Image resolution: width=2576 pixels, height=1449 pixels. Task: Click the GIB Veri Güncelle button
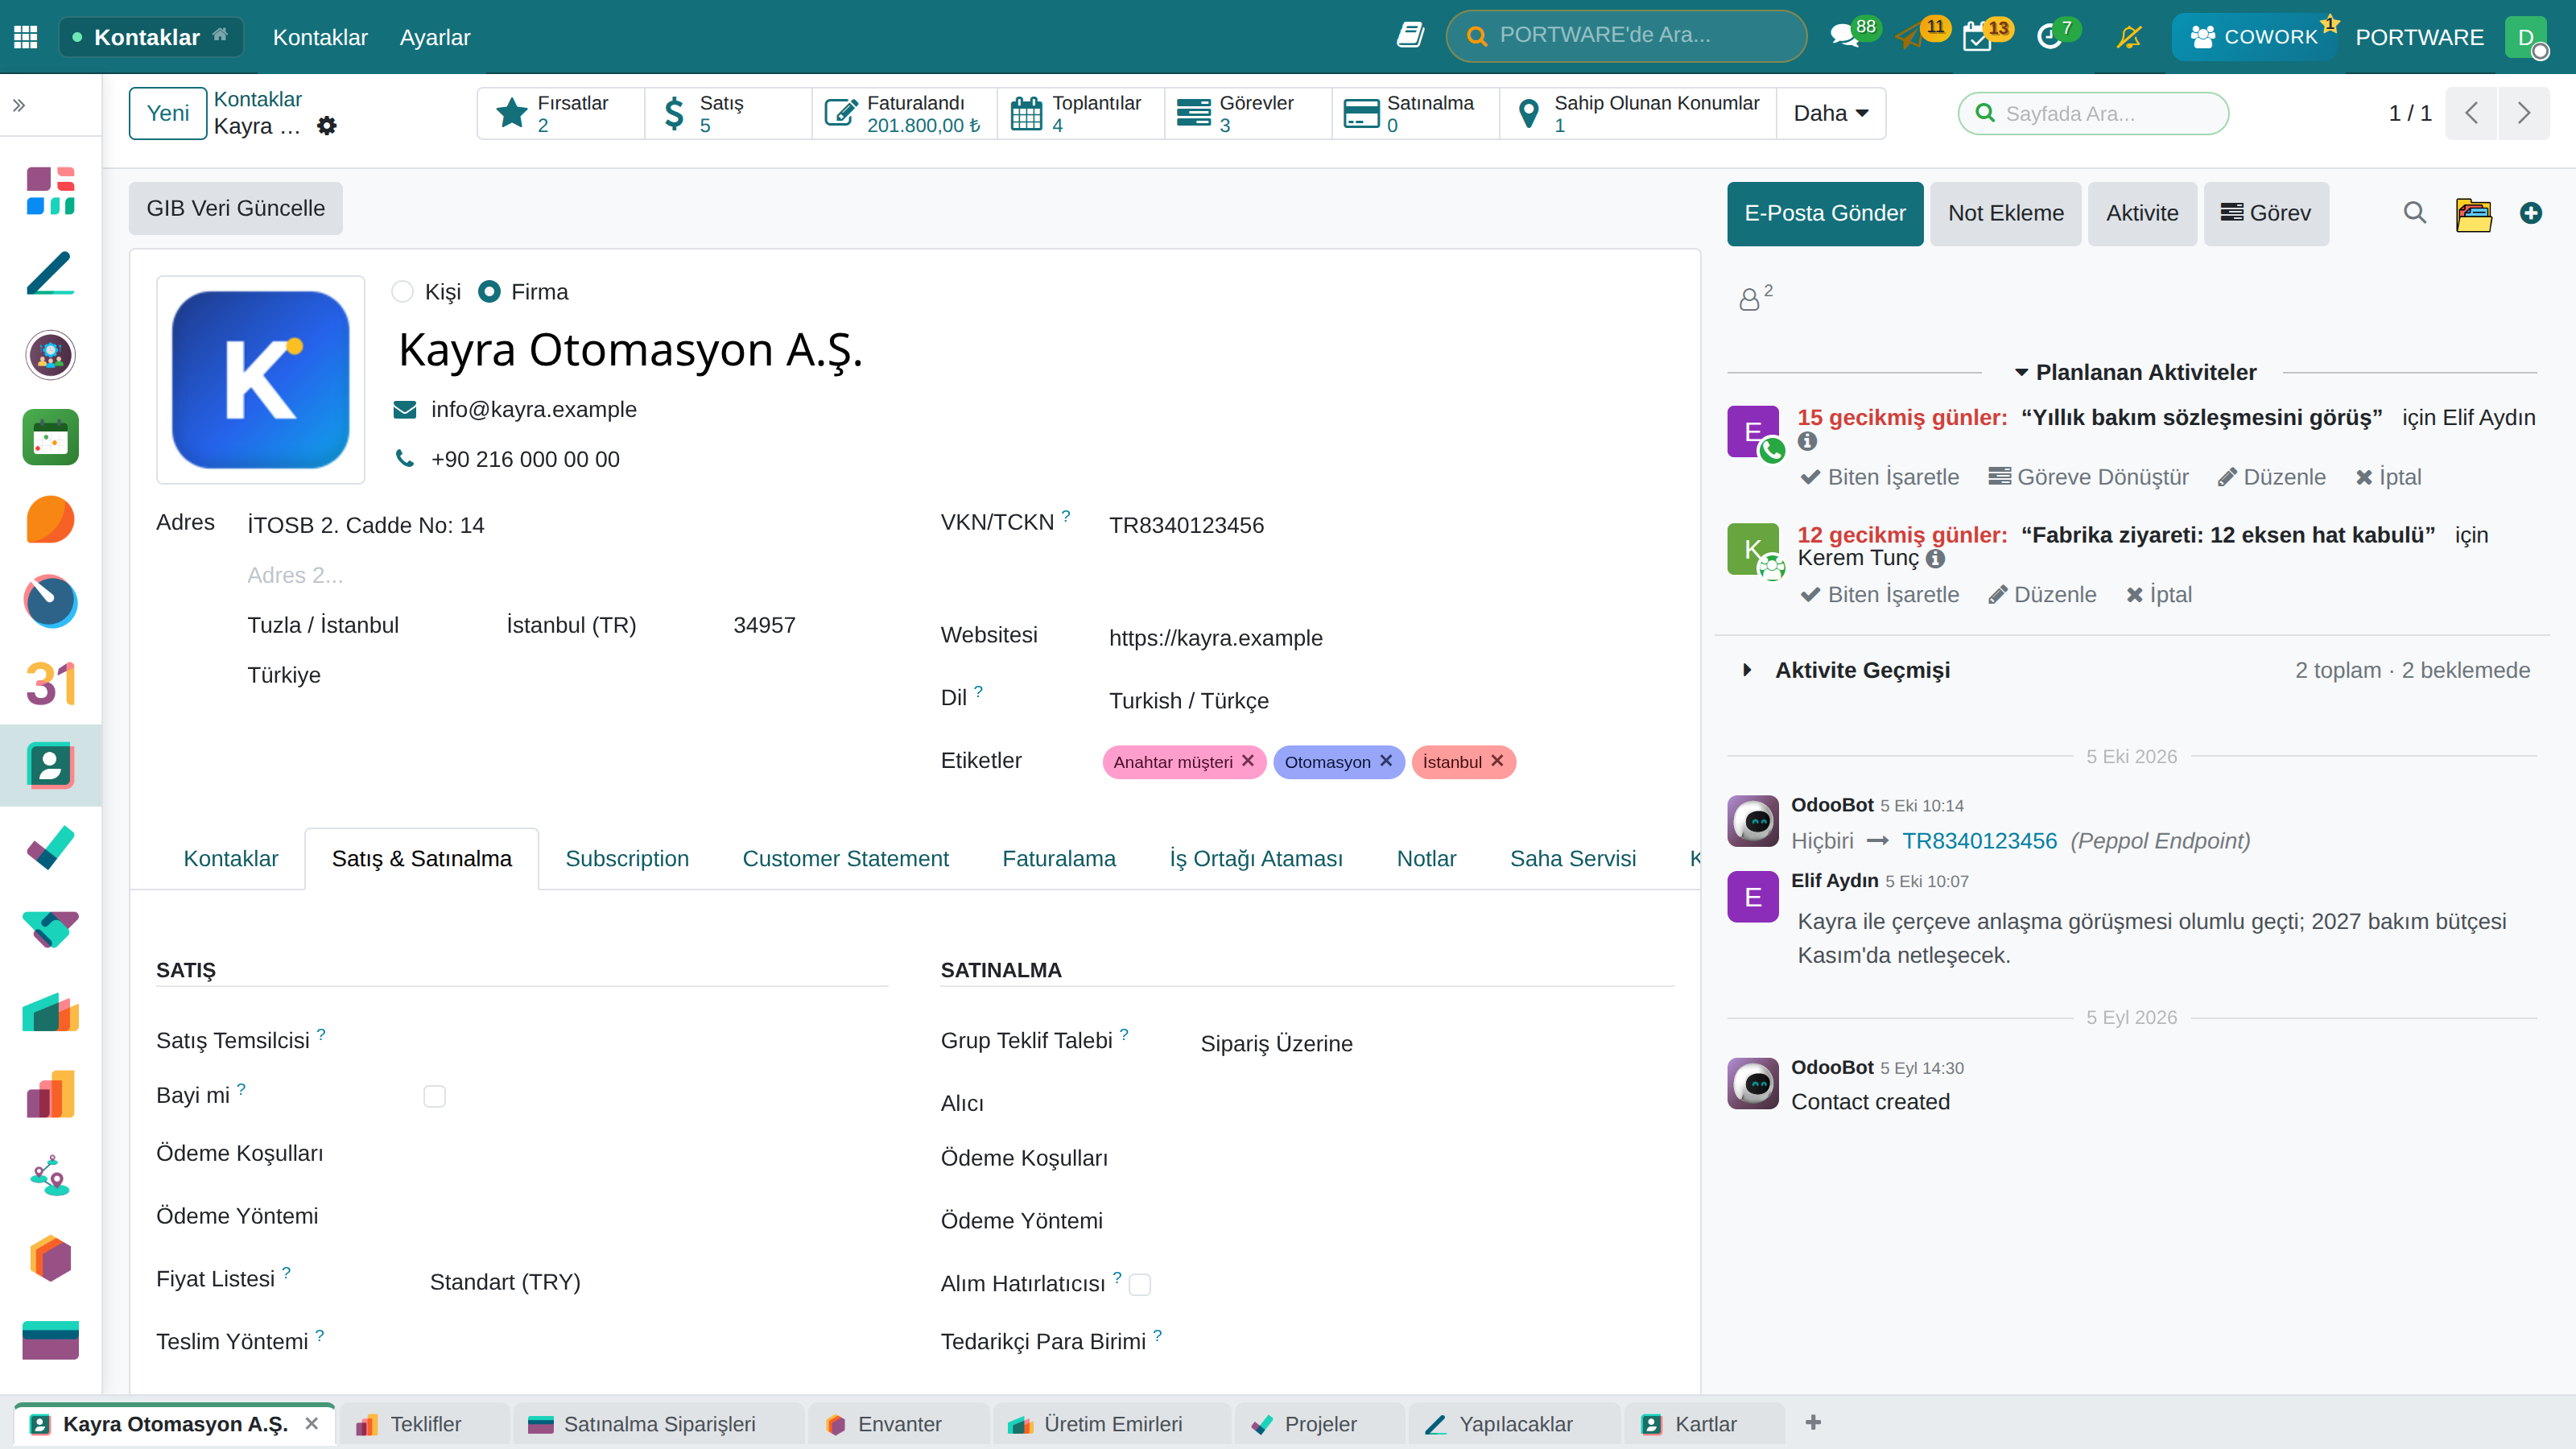click(x=236, y=208)
